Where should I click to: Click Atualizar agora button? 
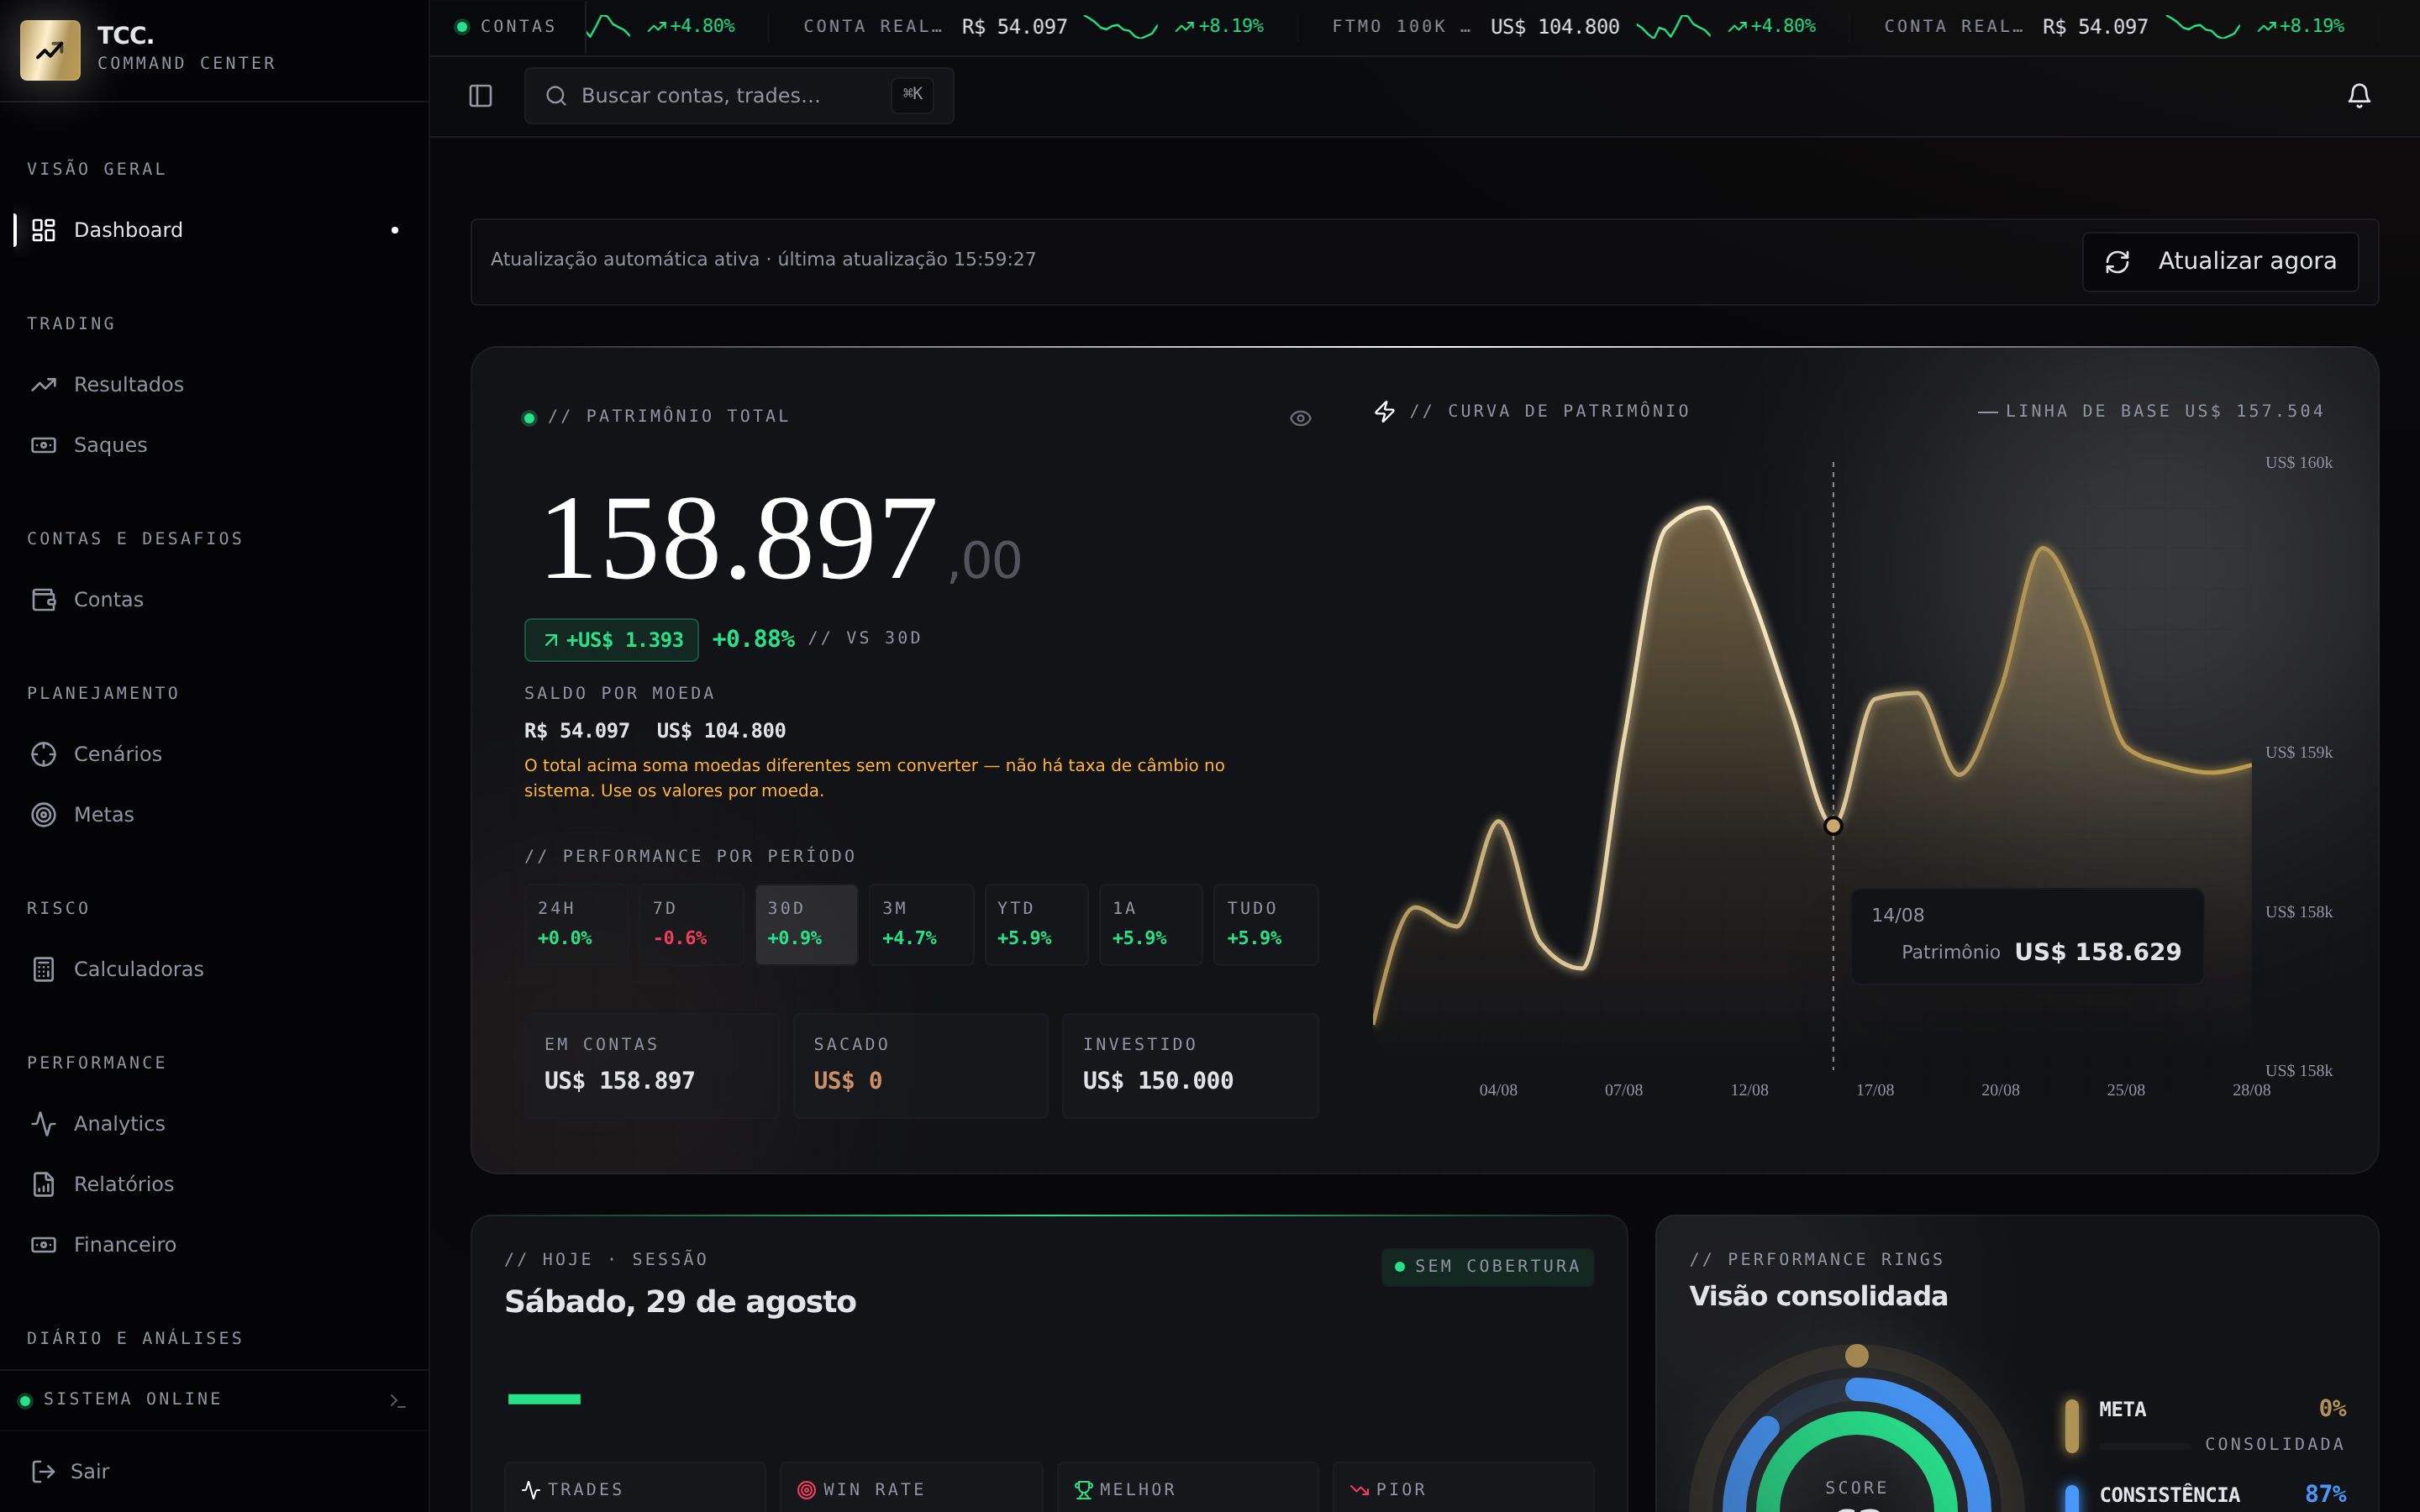click(2220, 262)
